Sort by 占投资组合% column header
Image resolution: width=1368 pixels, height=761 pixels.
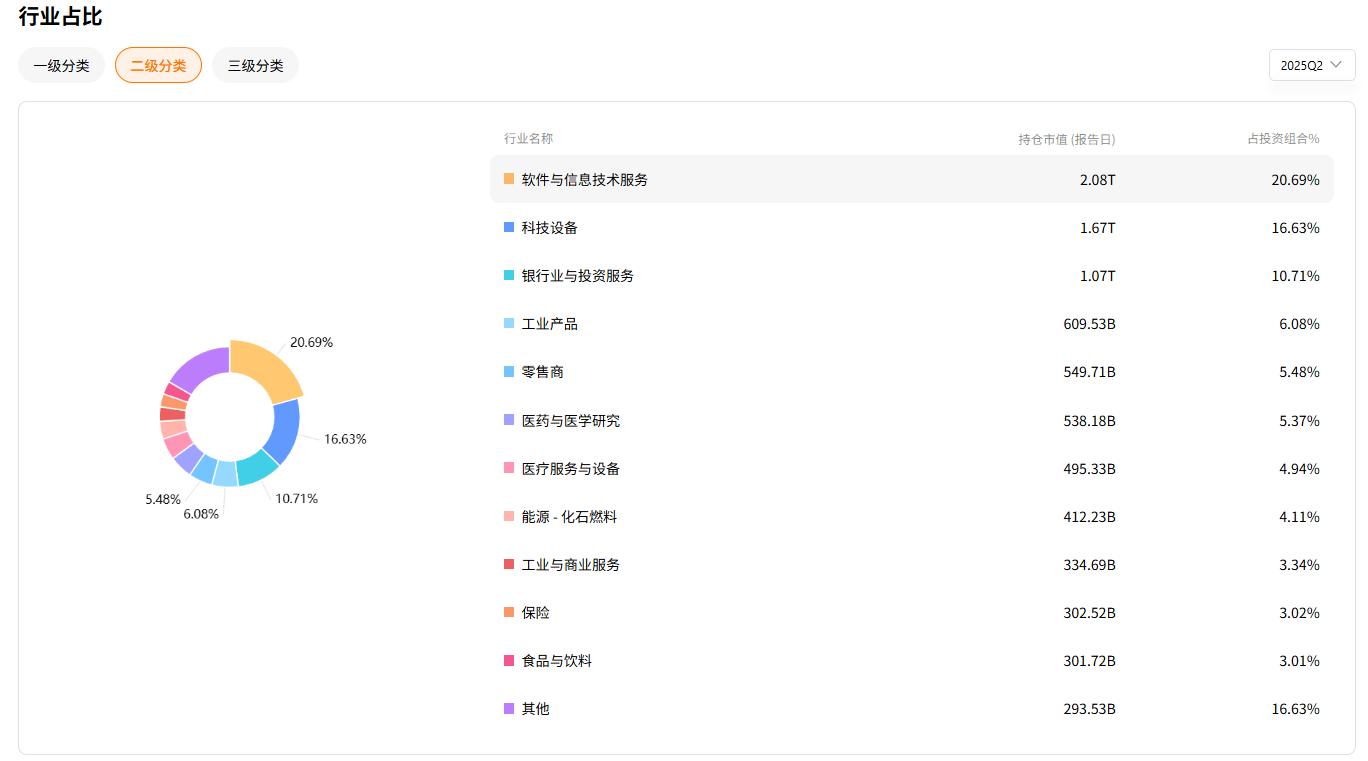click(1283, 139)
